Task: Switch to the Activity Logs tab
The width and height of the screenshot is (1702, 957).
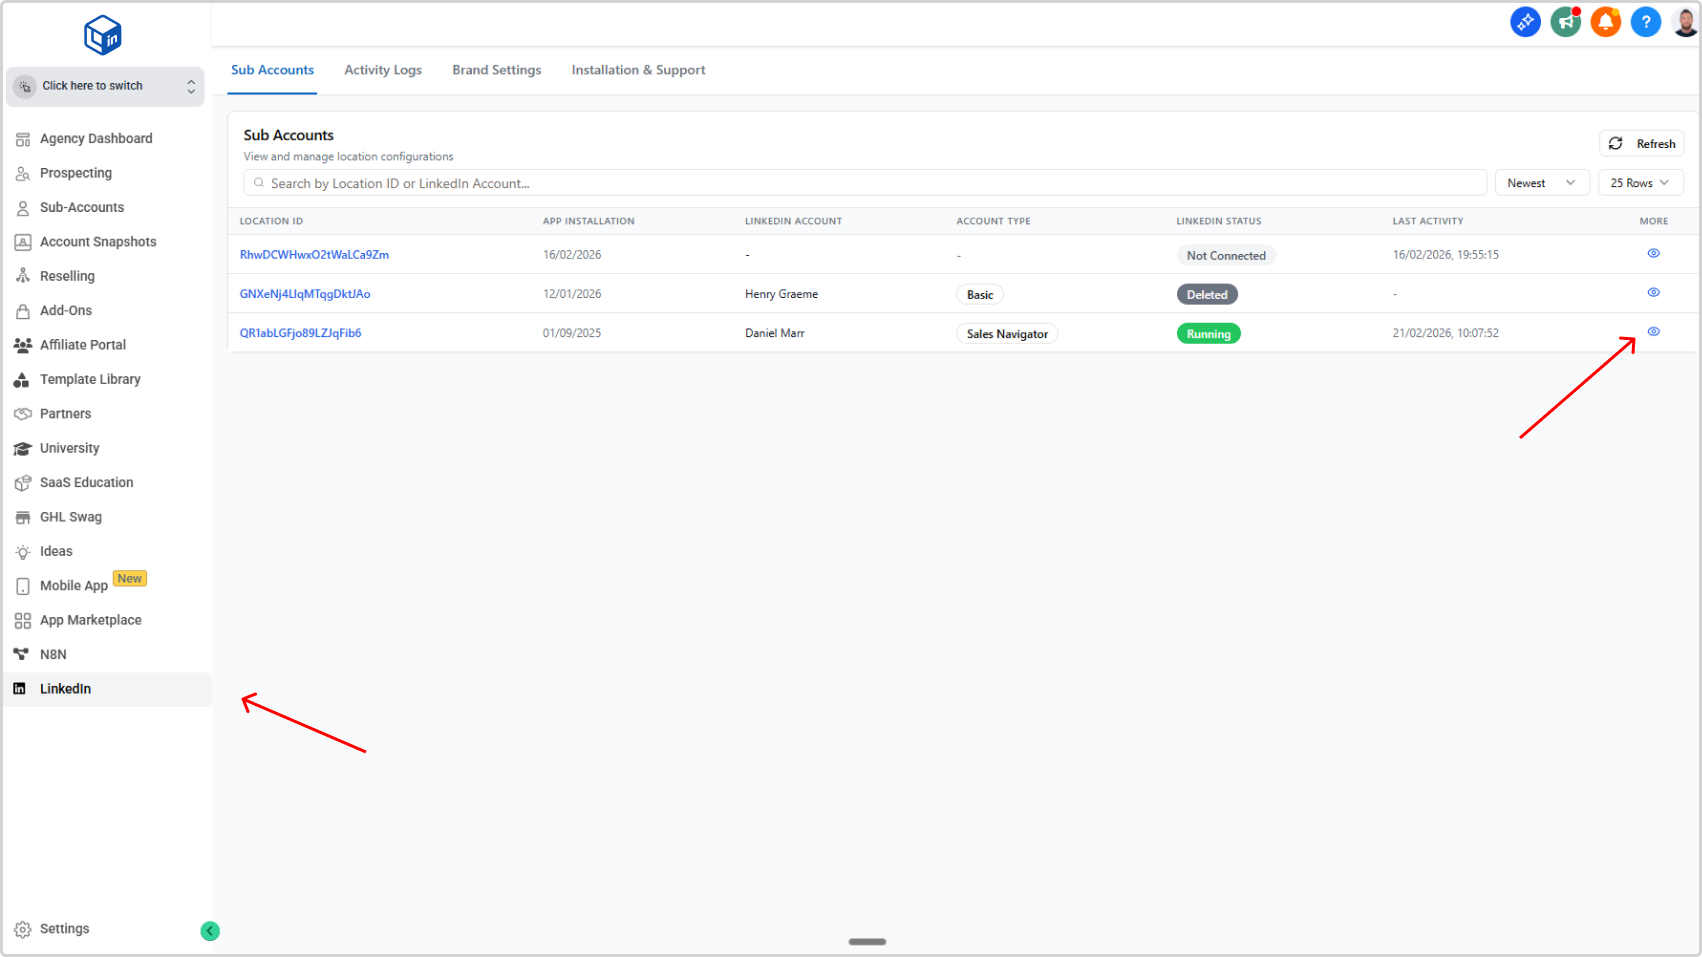Action: pyautogui.click(x=383, y=70)
